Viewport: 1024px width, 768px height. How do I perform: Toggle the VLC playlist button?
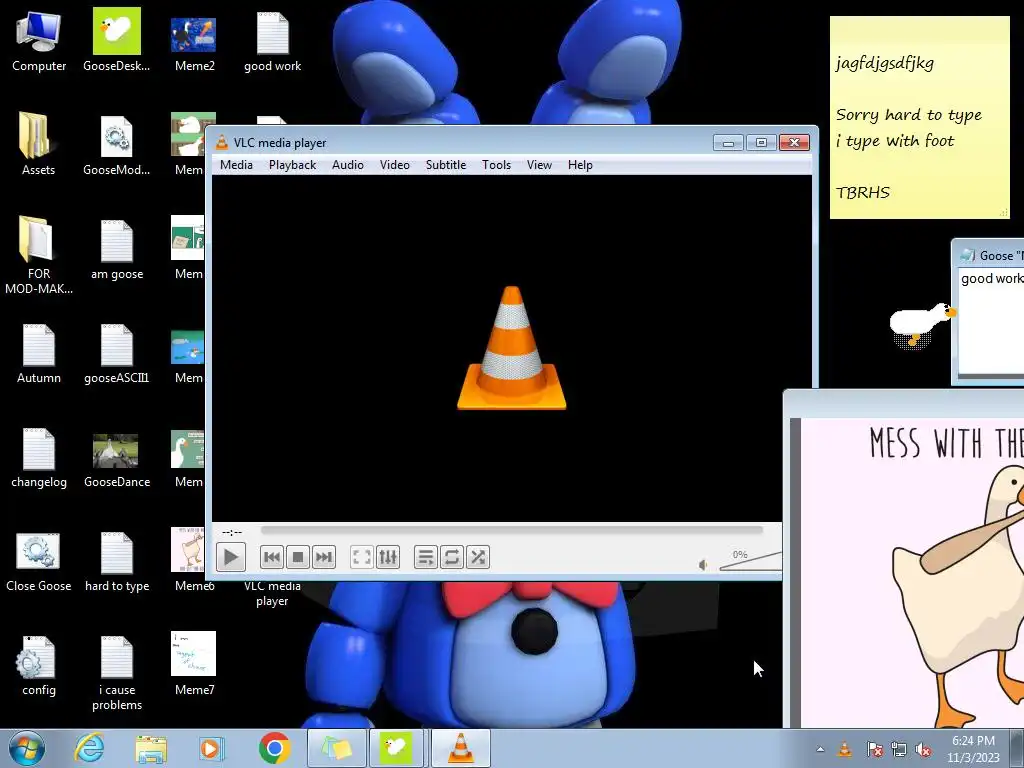426,557
